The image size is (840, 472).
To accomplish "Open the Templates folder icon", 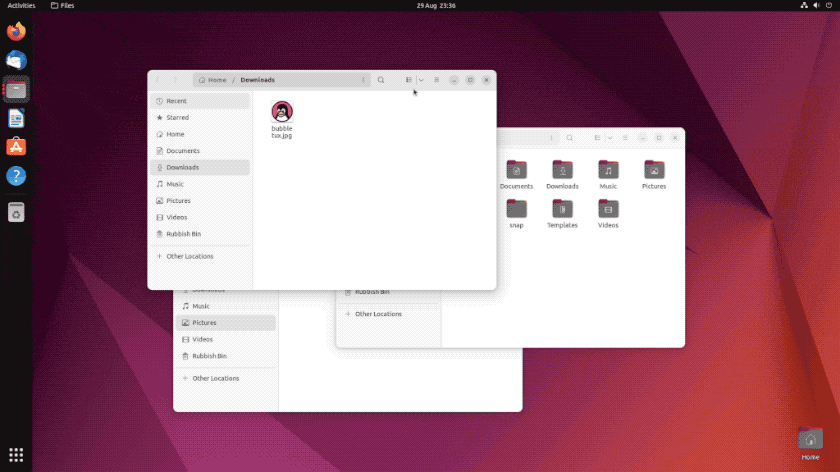I will coord(562,209).
